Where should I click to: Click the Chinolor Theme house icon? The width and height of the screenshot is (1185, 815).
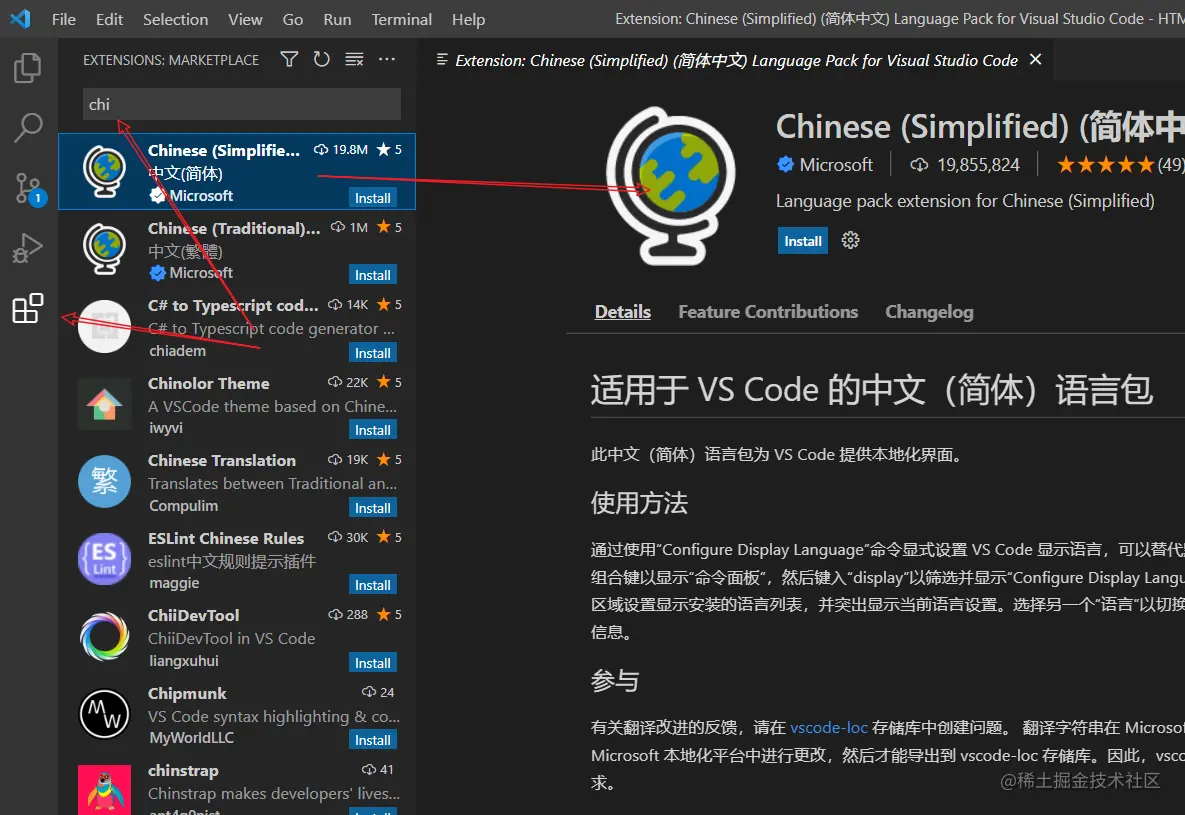tap(104, 404)
